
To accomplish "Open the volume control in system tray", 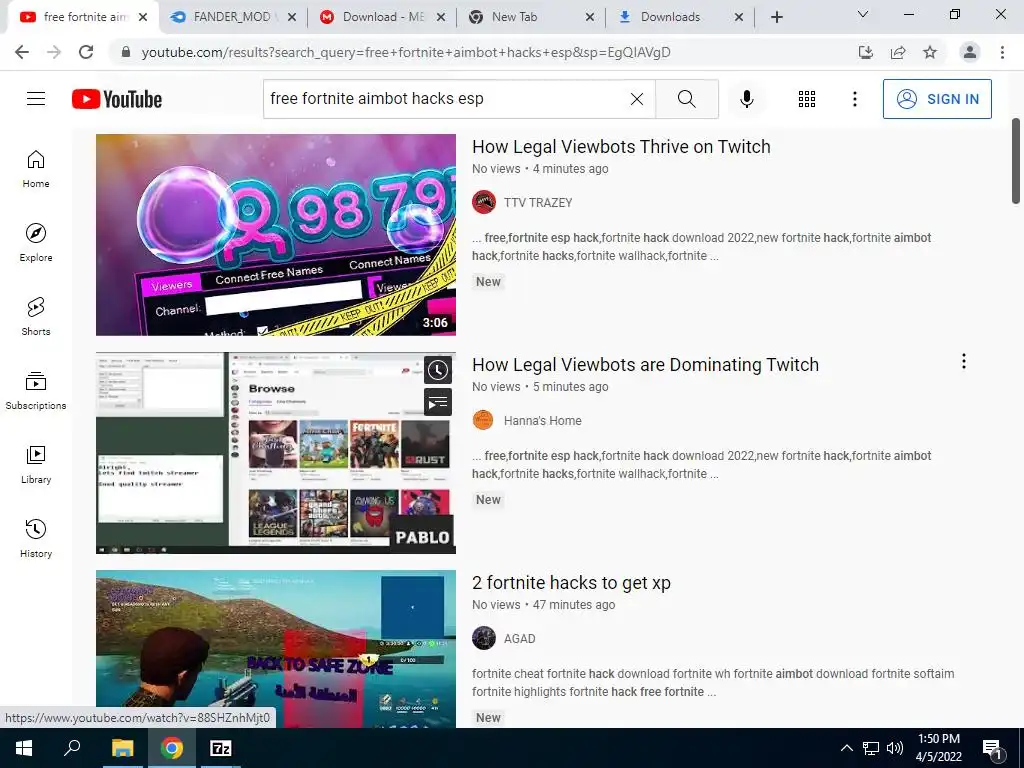I will pos(895,748).
